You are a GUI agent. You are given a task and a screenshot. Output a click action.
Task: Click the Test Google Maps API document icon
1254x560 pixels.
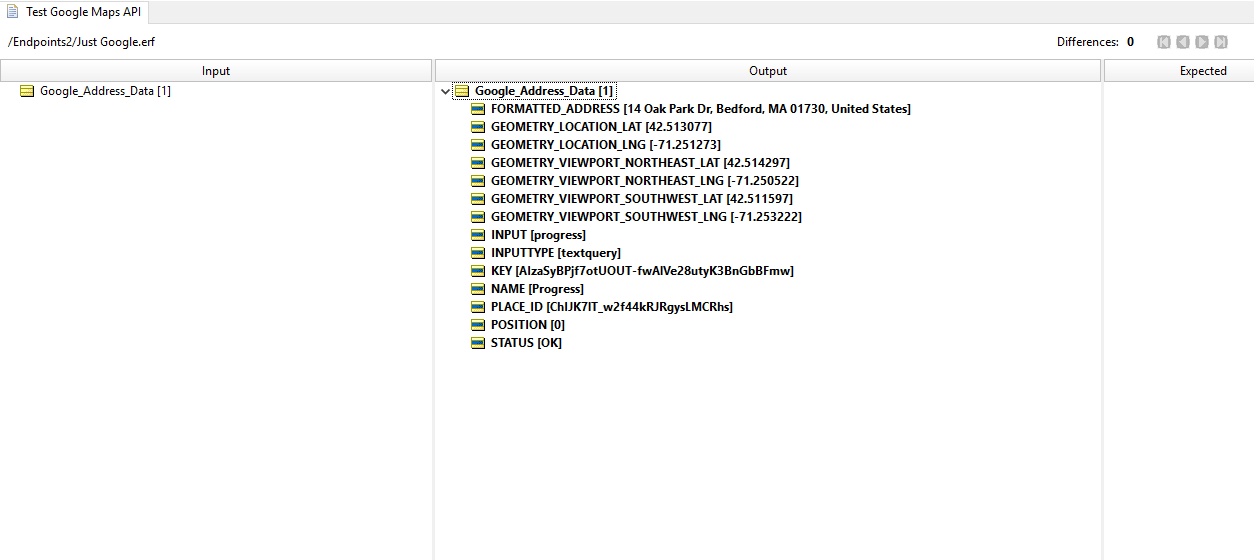coord(13,11)
